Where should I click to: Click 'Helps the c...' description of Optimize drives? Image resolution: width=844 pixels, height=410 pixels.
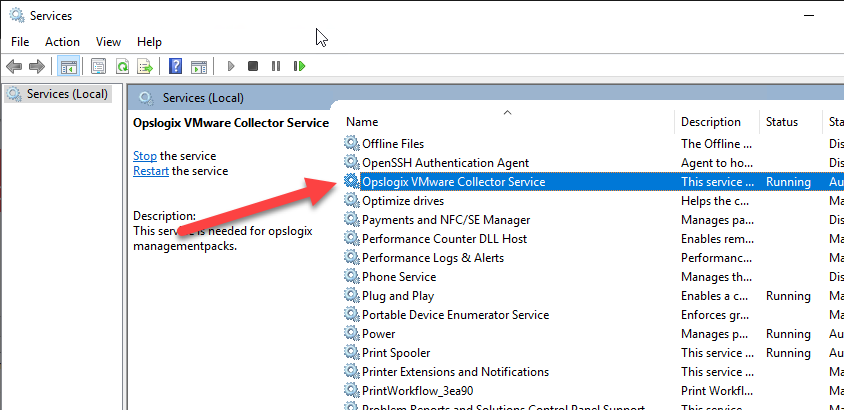(713, 201)
